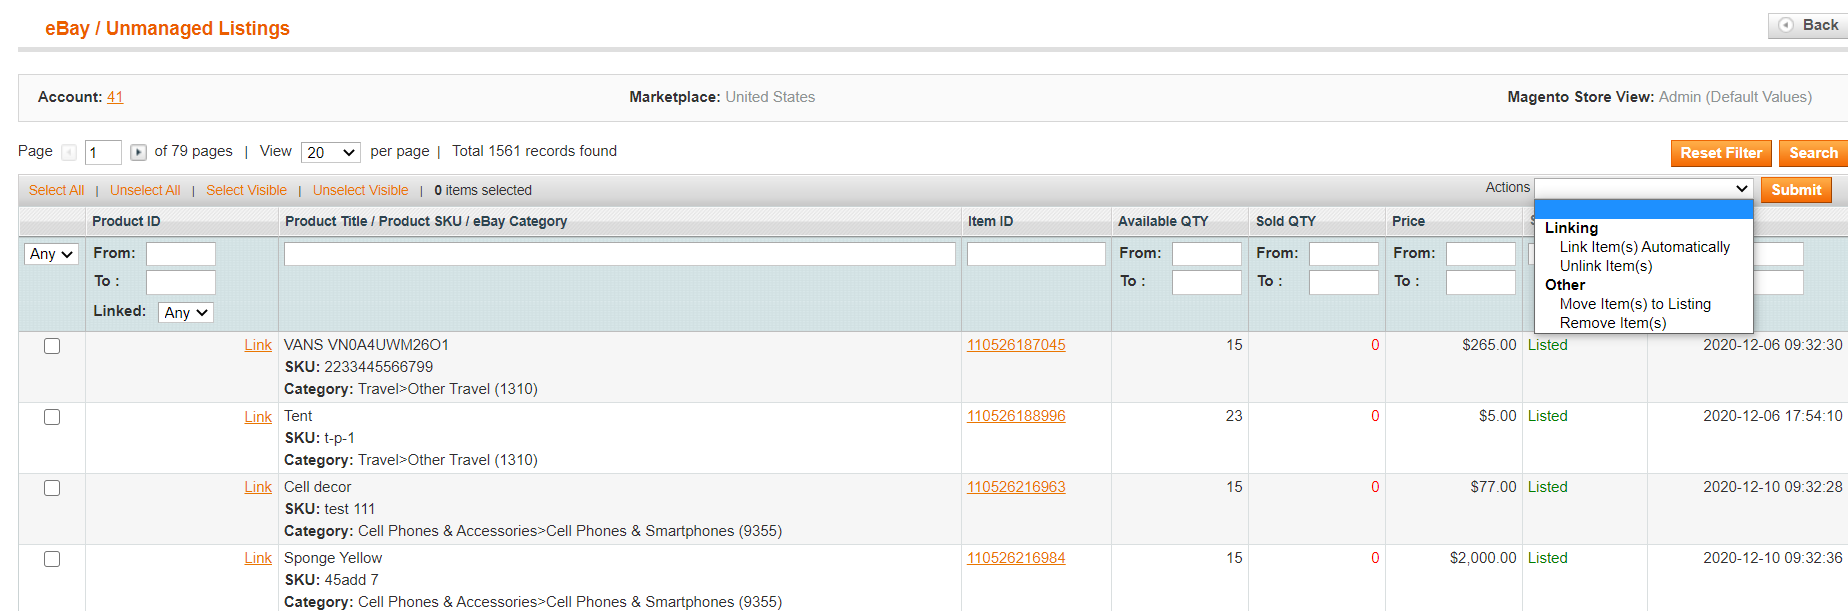This screenshot has width=1848, height=611.
Task: Sort by Available QTY column header
Action: click(1163, 221)
